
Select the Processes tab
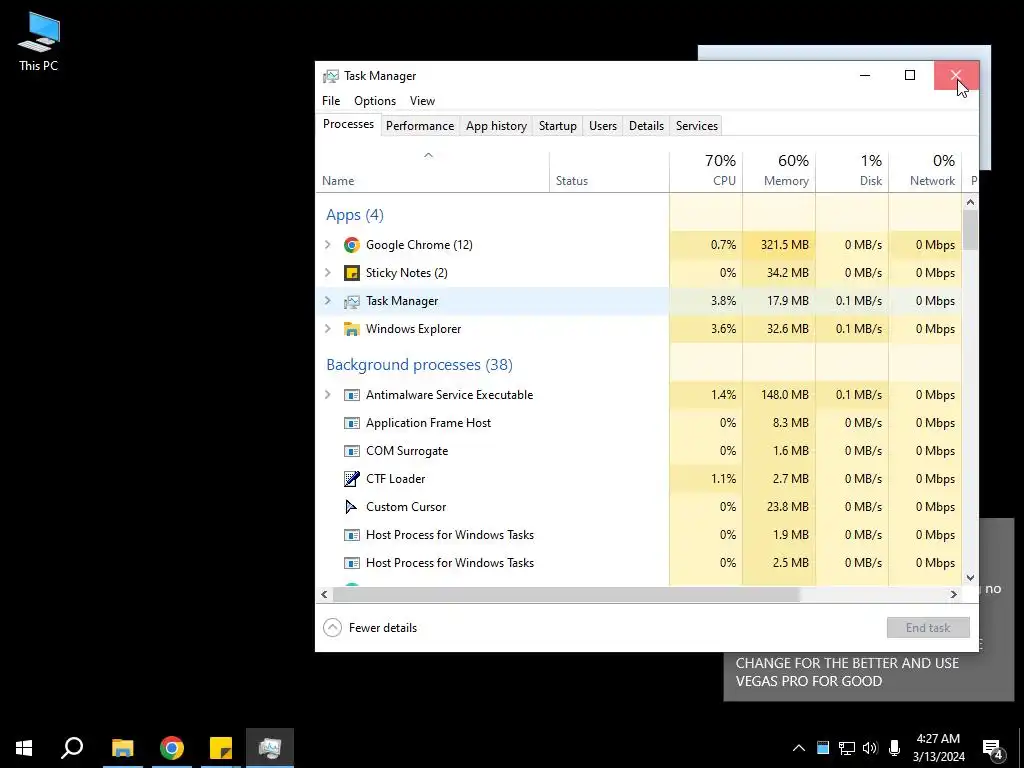tap(348, 124)
